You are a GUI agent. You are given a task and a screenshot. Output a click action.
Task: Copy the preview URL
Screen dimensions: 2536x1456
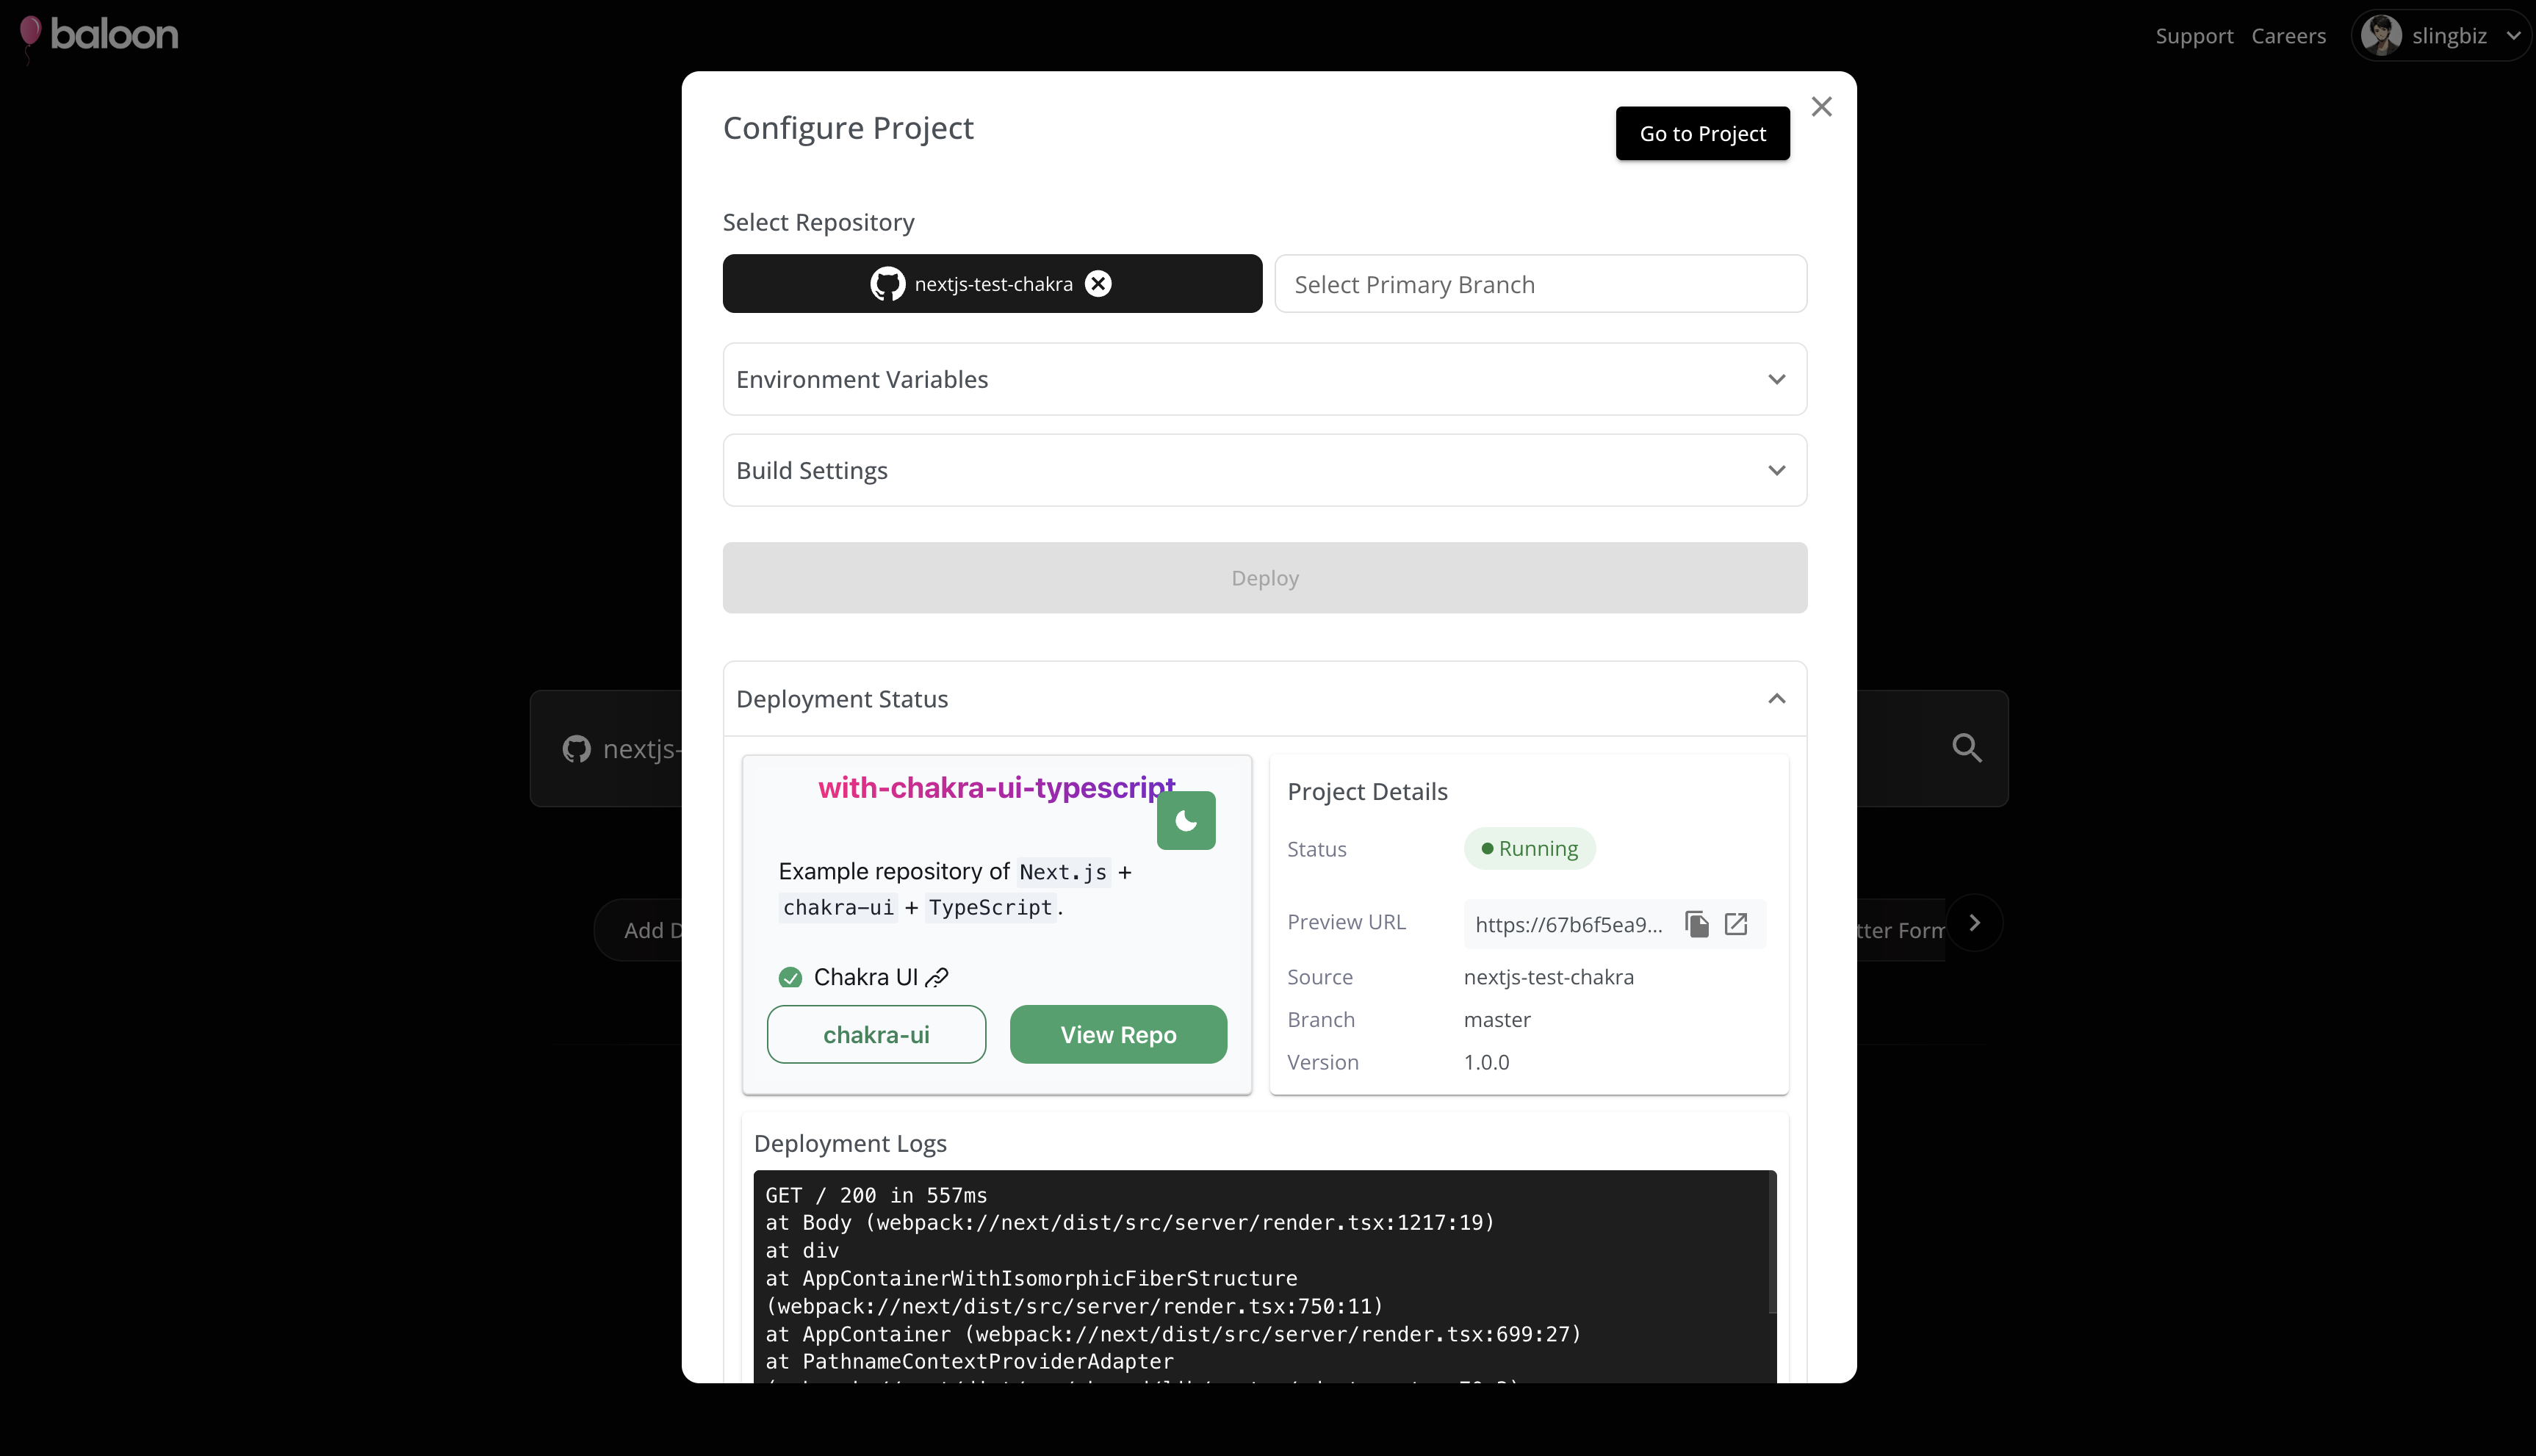coord(1697,924)
